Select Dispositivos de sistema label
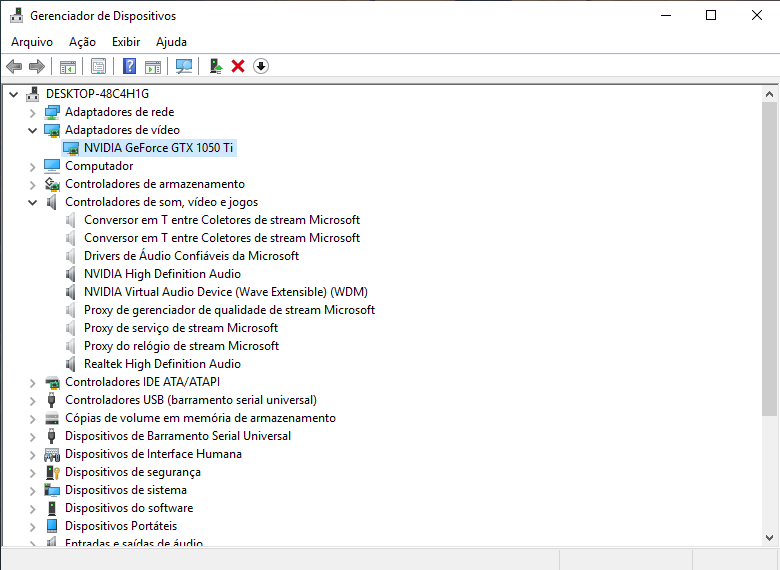This screenshot has height=570, width=780. (126, 490)
